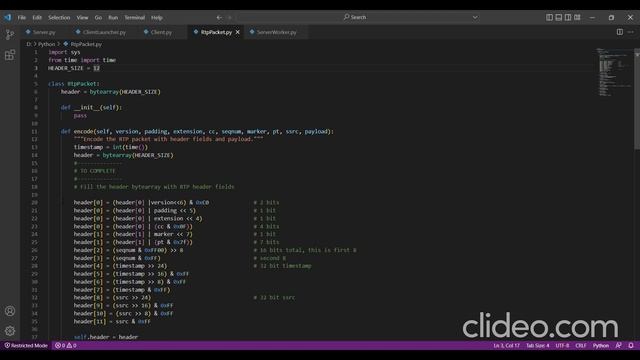
Task: Click the 'def __init__(self):' line
Action: pos(91,107)
